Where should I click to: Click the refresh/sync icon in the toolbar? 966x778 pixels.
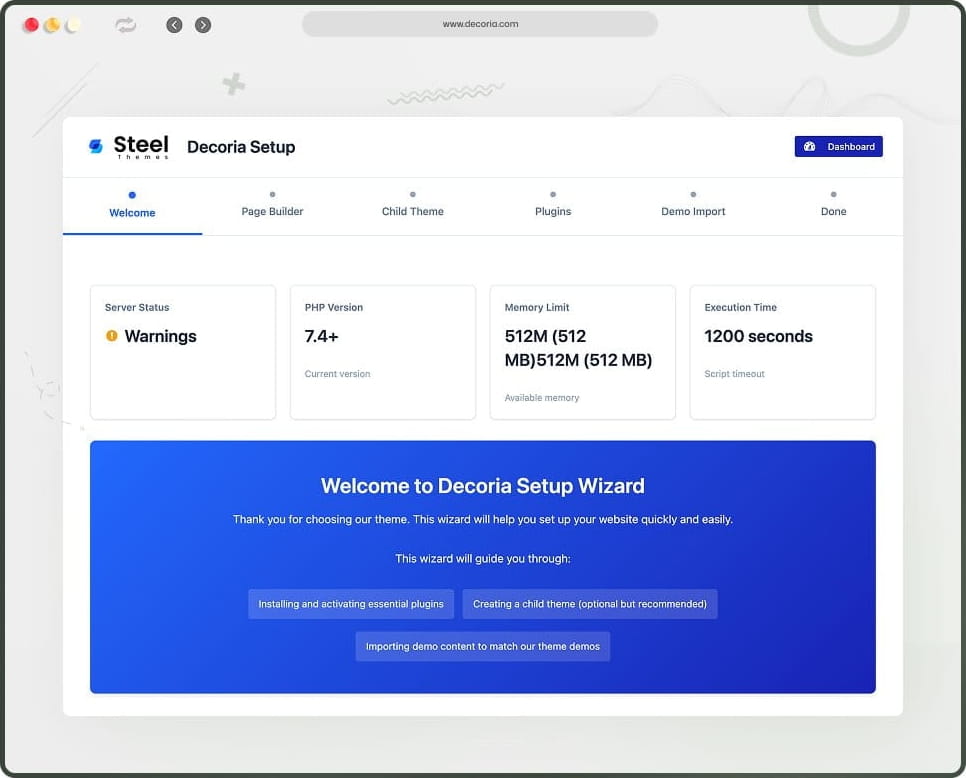[x=124, y=25]
